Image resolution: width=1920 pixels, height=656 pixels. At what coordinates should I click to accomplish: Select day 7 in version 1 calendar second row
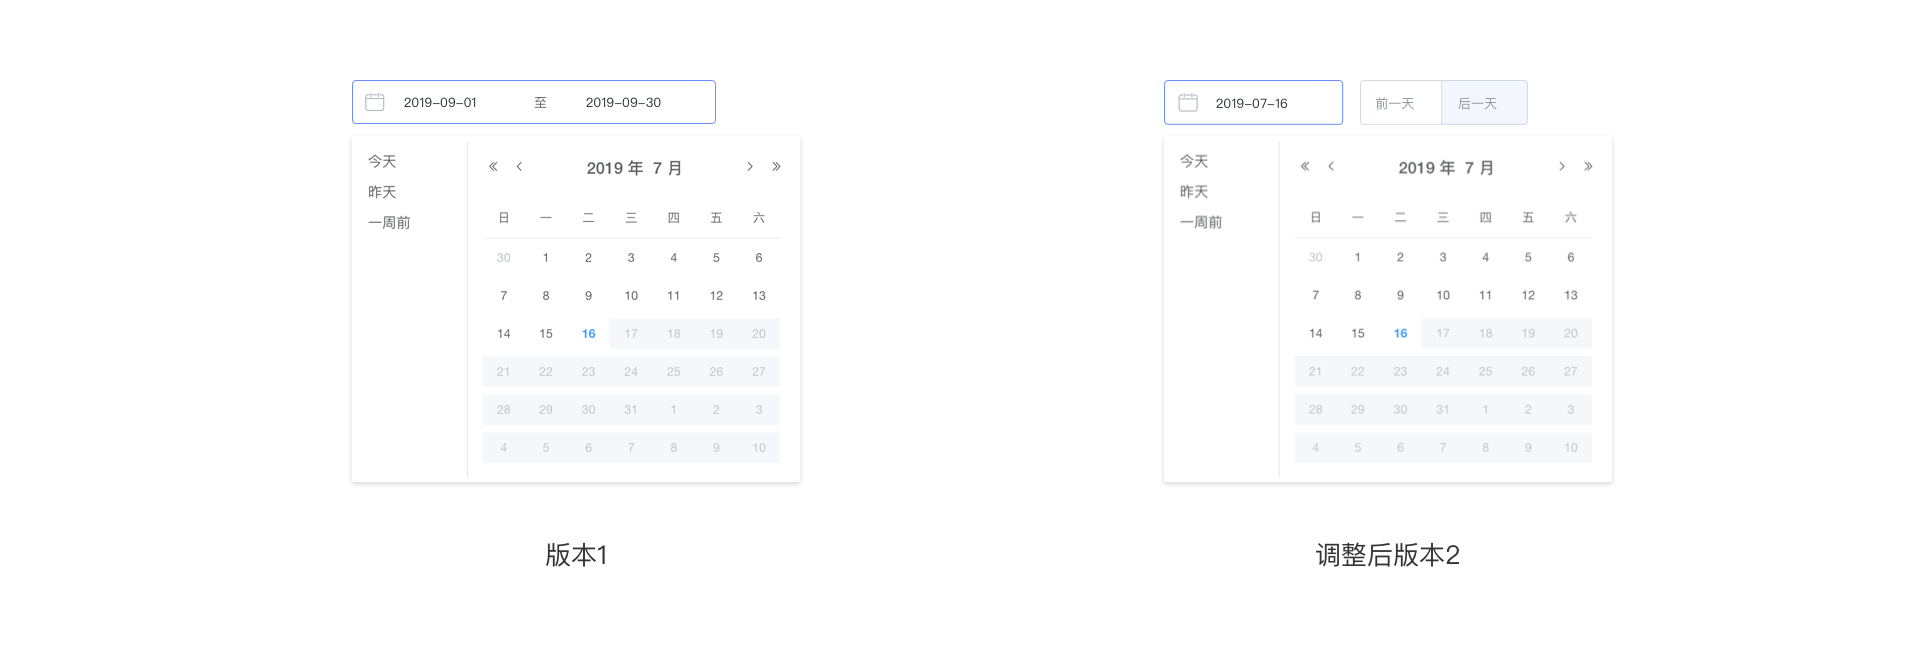click(503, 296)
